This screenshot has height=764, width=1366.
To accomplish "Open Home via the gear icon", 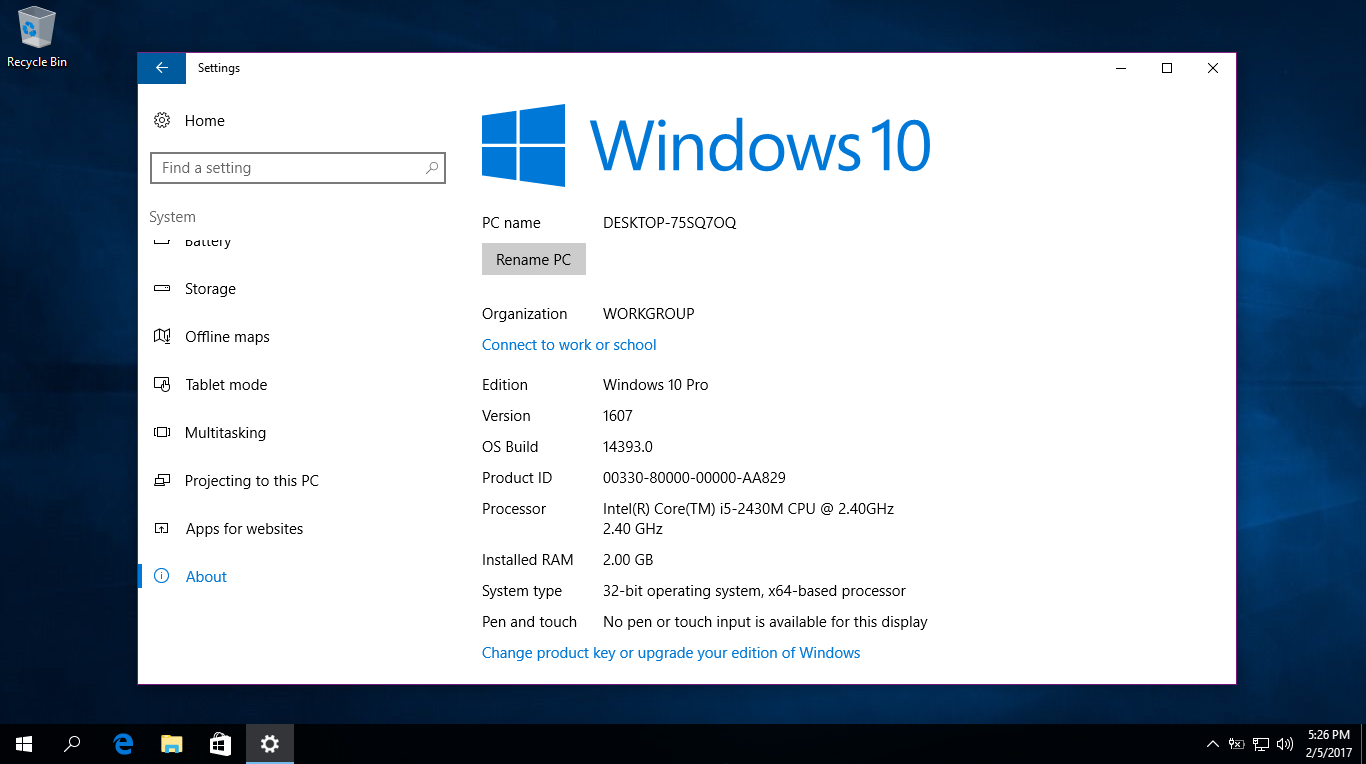I will tap(162, 120).
